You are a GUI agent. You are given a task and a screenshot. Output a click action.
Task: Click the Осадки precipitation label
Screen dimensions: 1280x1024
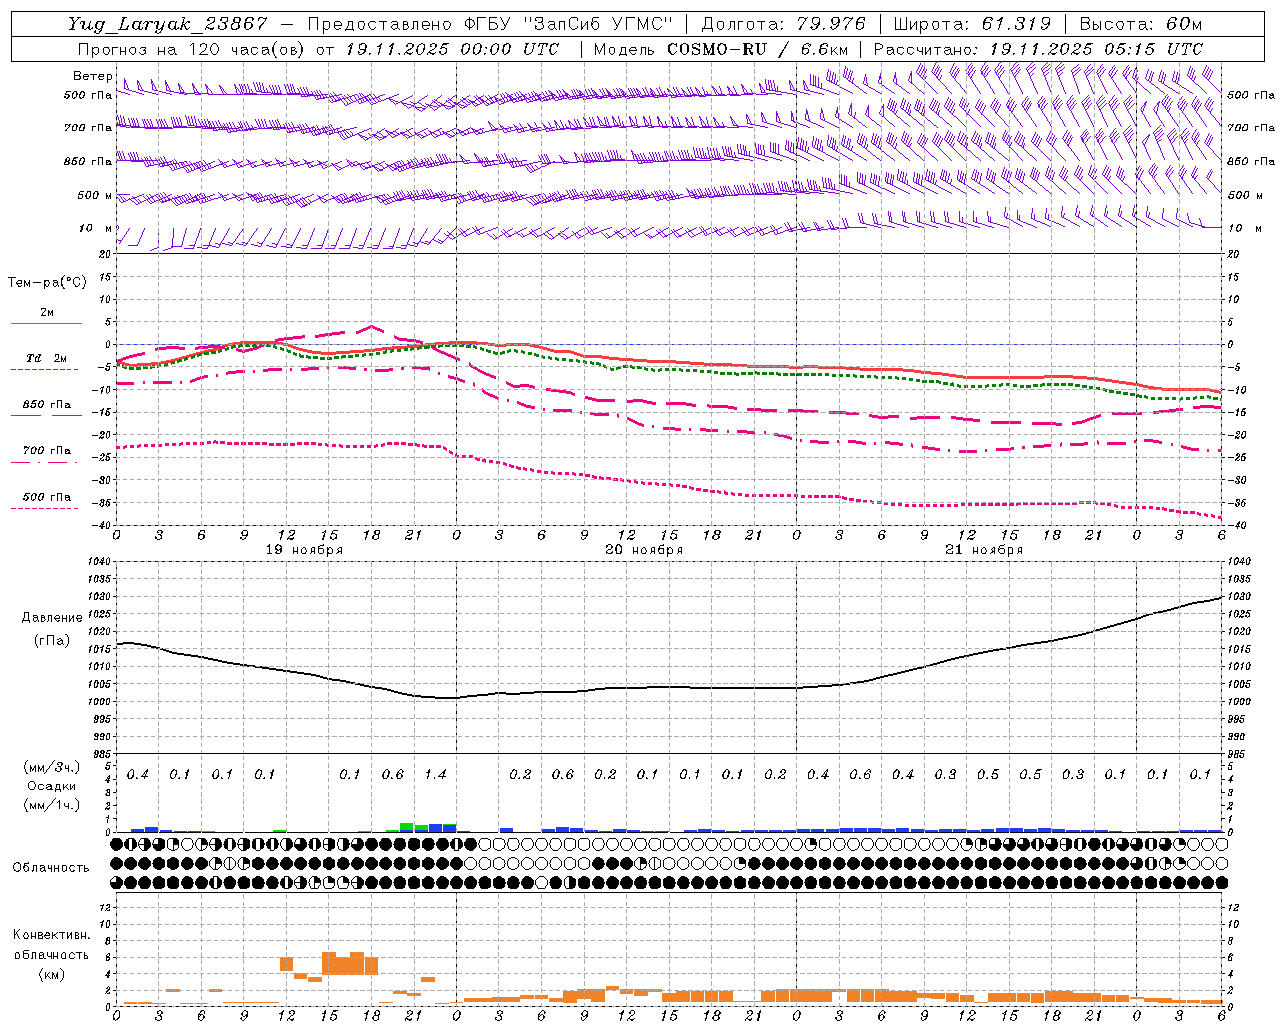[x=51, y=786]
